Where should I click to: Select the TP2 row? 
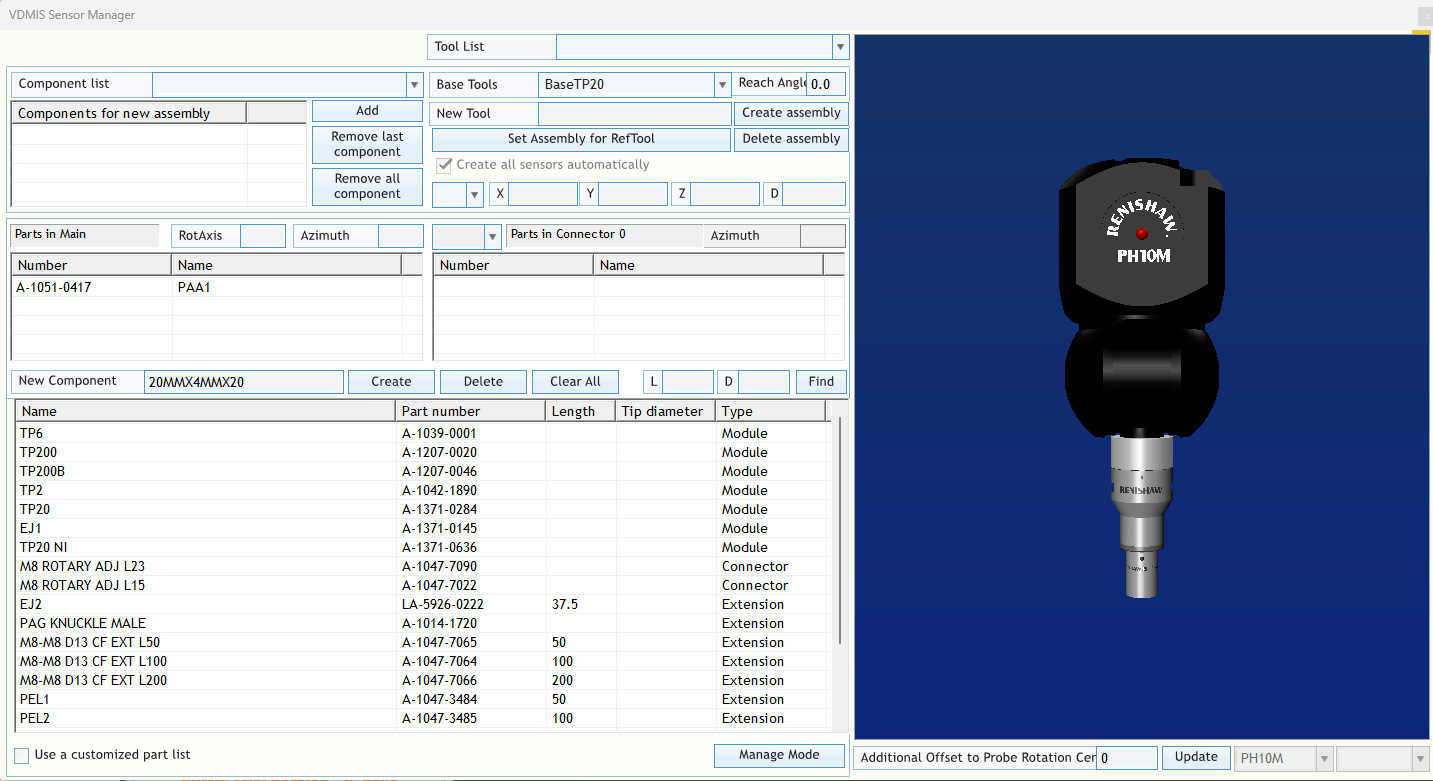423,490
